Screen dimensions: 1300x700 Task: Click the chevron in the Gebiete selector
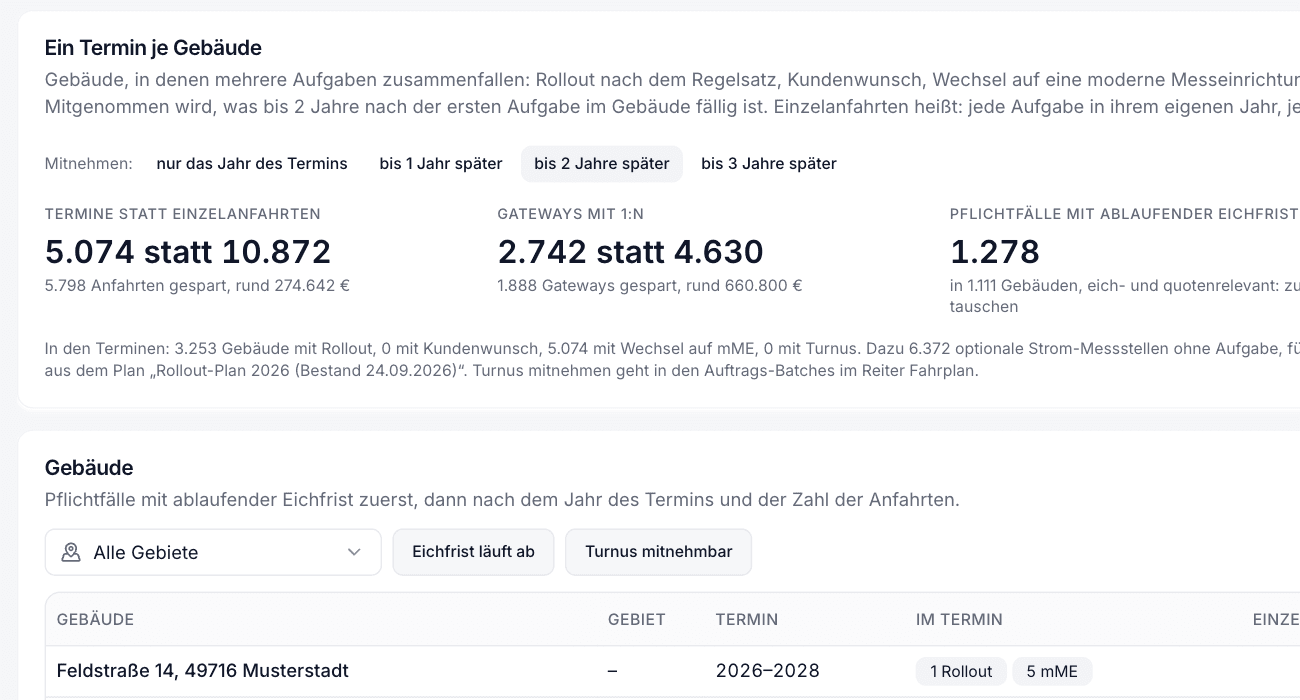[x=354, y=552]
